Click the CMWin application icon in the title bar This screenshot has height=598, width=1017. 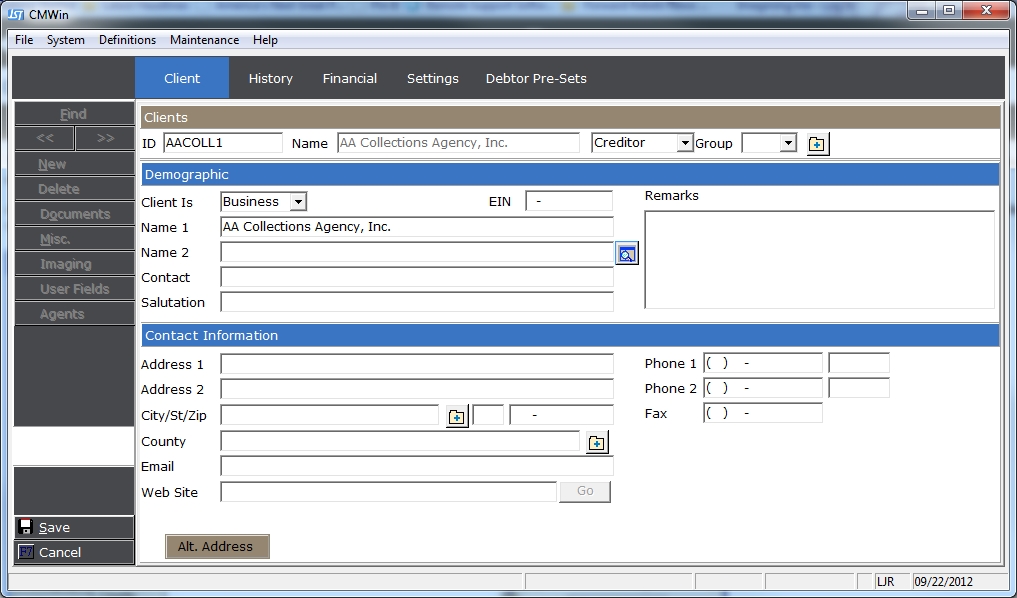pos(16,12)
